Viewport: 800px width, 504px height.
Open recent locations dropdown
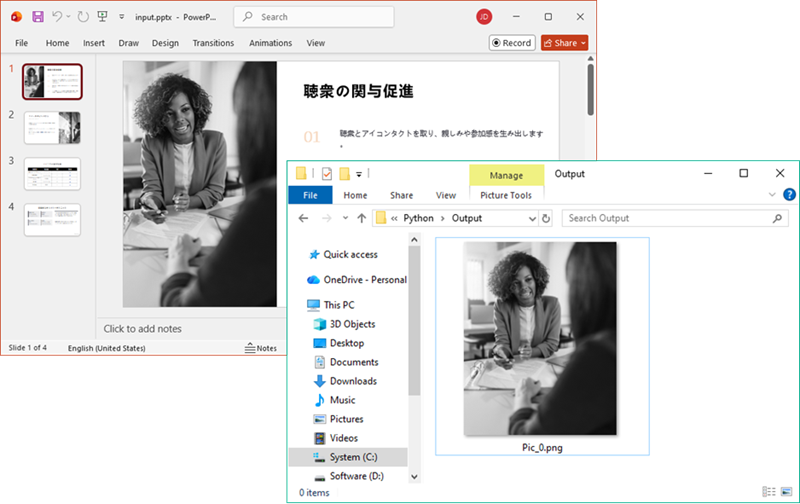[x=345, y=218]
